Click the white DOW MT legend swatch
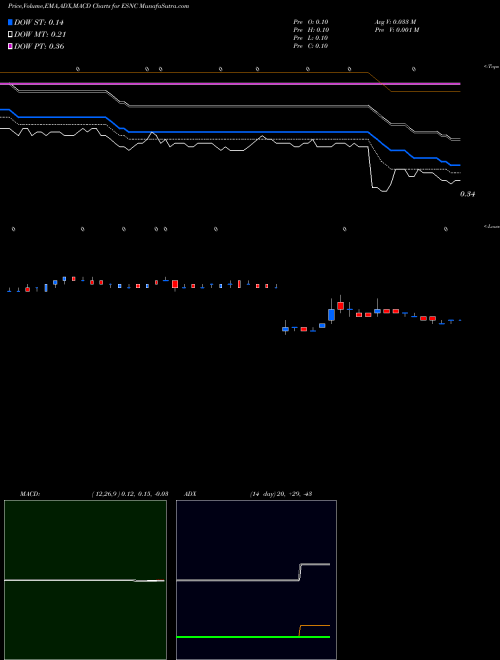This screenshot has width=500, height=660. [11, 34]
